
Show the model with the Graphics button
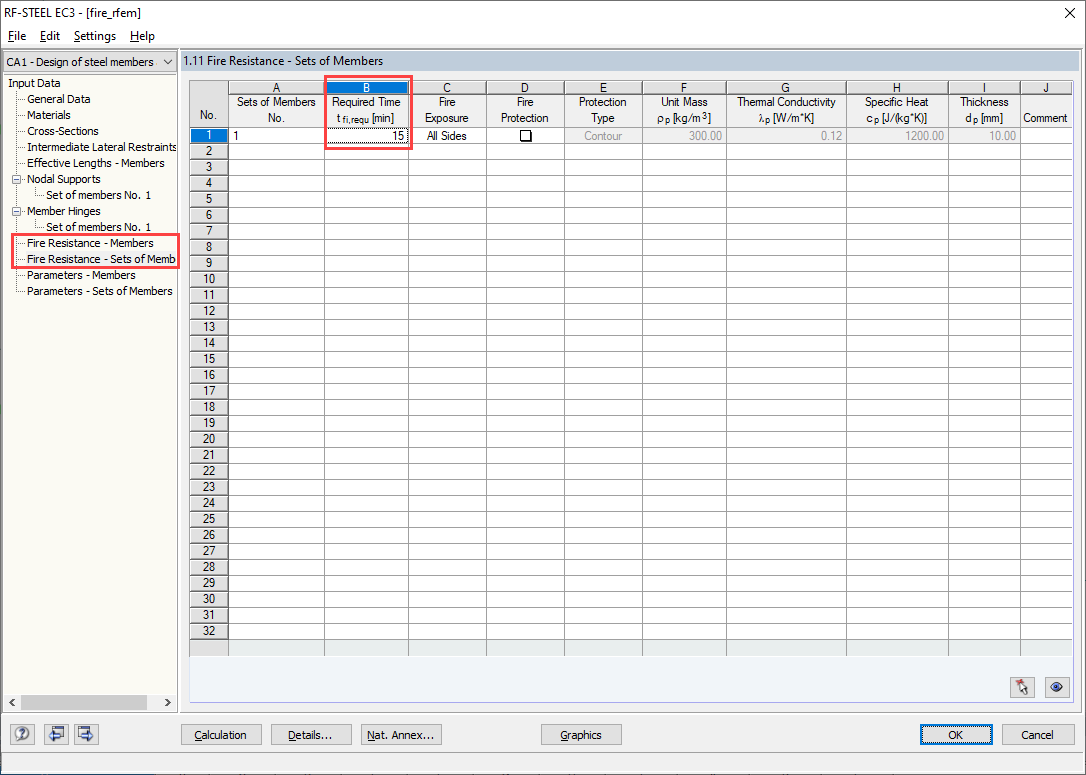(581, 734)
